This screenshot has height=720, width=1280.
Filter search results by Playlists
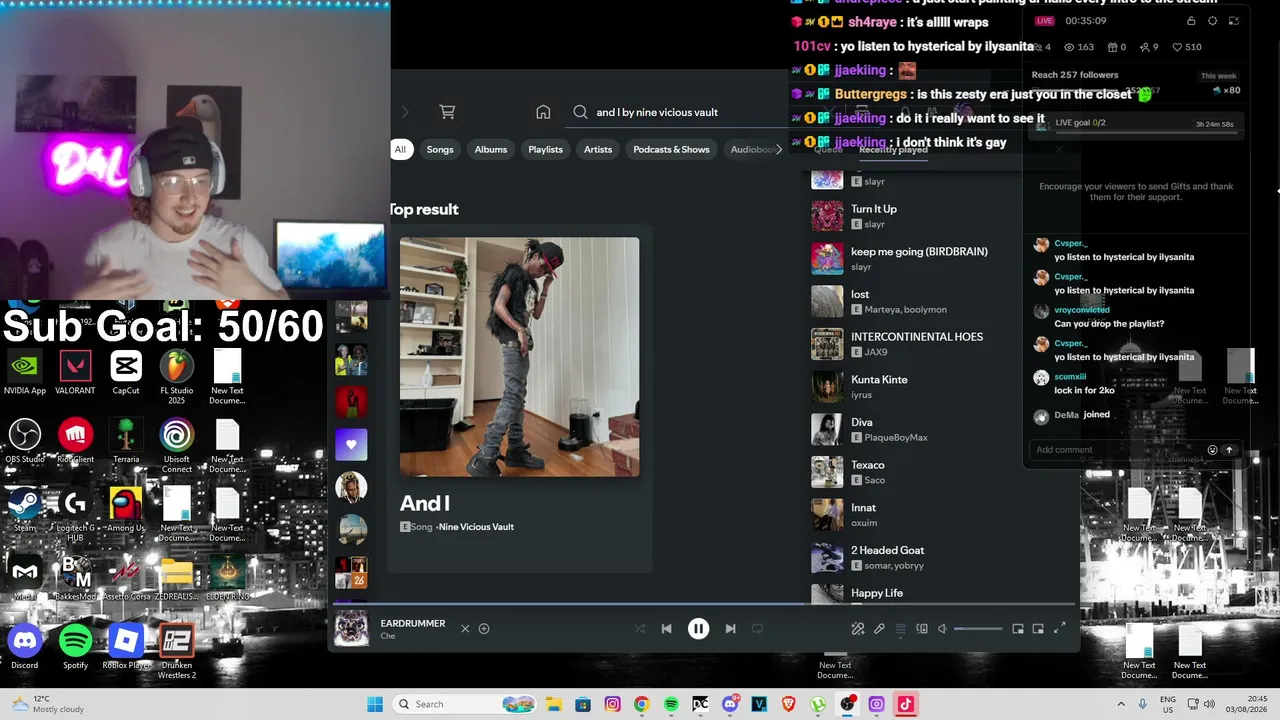tap(545, 150)
